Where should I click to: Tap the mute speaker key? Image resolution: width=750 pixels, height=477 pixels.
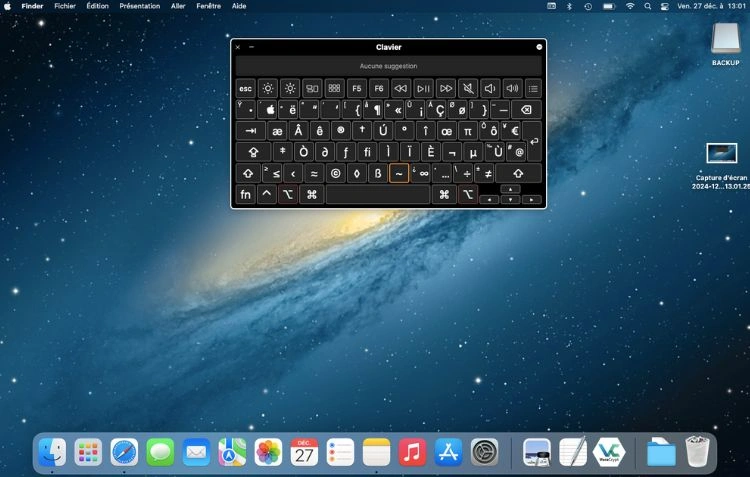[x=468, y=89]
